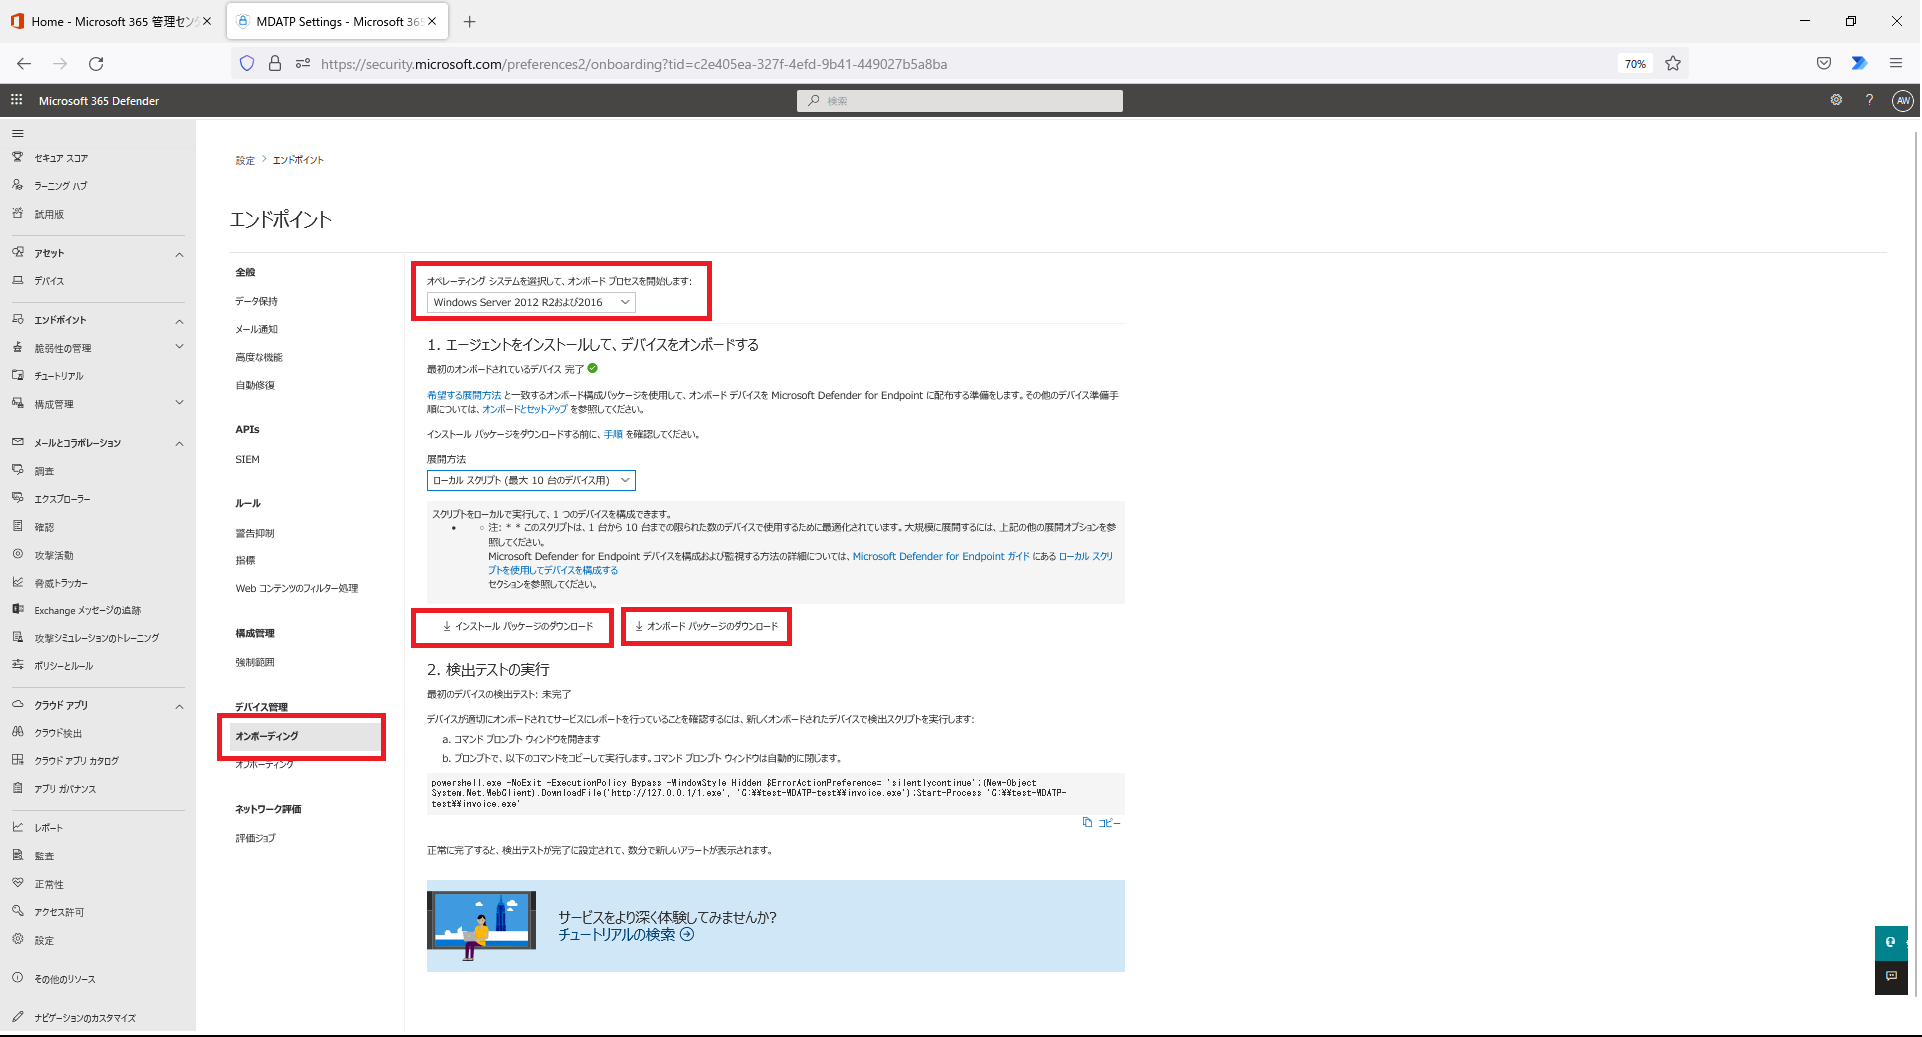Open the AW account avatar
The image size is (1922, 1037).
click(x=1903, y=100)
